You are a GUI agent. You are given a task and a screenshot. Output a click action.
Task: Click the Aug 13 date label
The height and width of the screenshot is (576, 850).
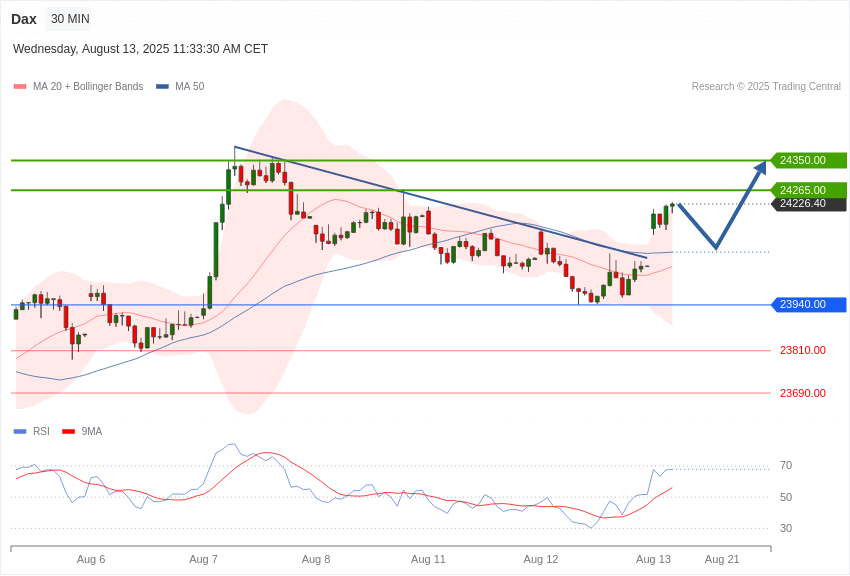[x=653, y=560]
